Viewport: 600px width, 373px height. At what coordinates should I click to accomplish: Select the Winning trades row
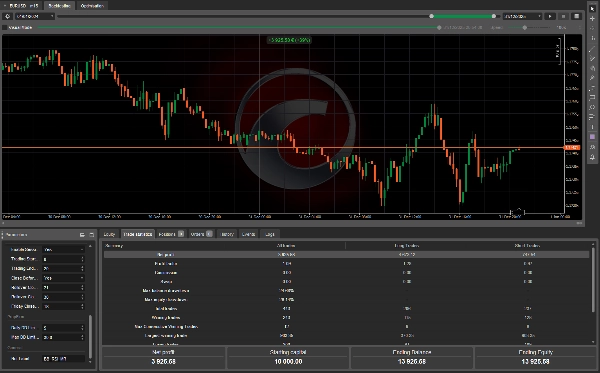point(346,318)
